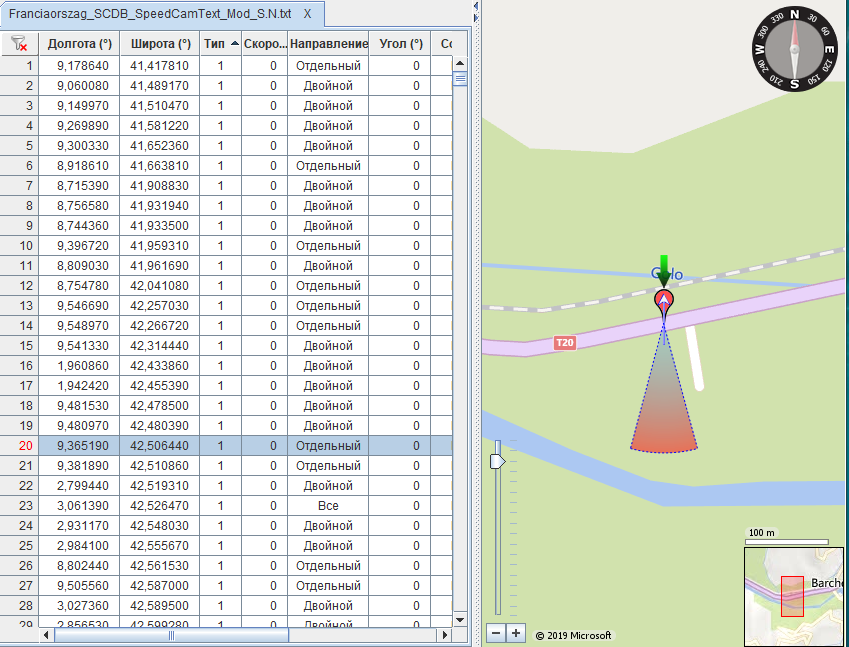849x647 pixels.
Task: Click longitude cell 9,505560
Action: pyautogui.click(x=79, y=587)
